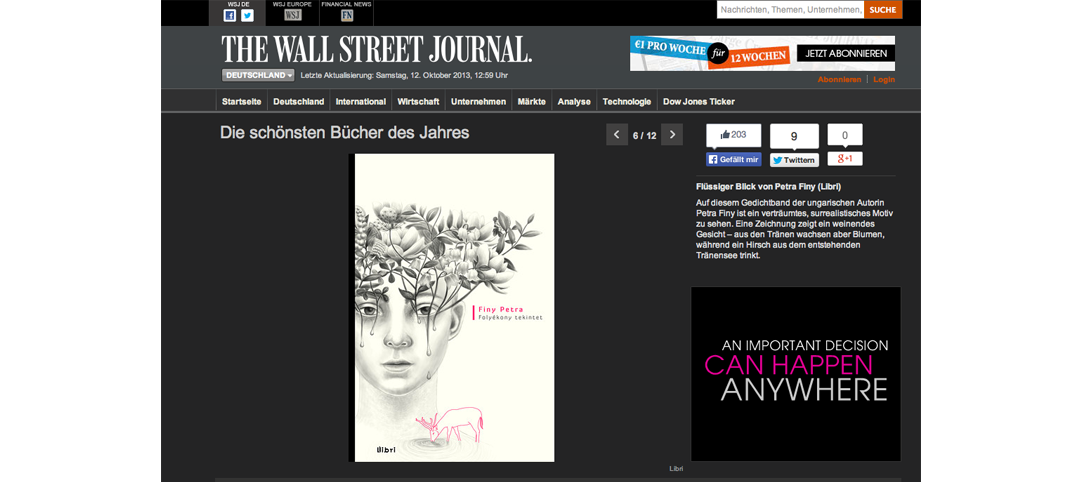Viewport: 1082px width, 482px height.
Task: Click The Wall Street Journal logo
Action: 377,49
